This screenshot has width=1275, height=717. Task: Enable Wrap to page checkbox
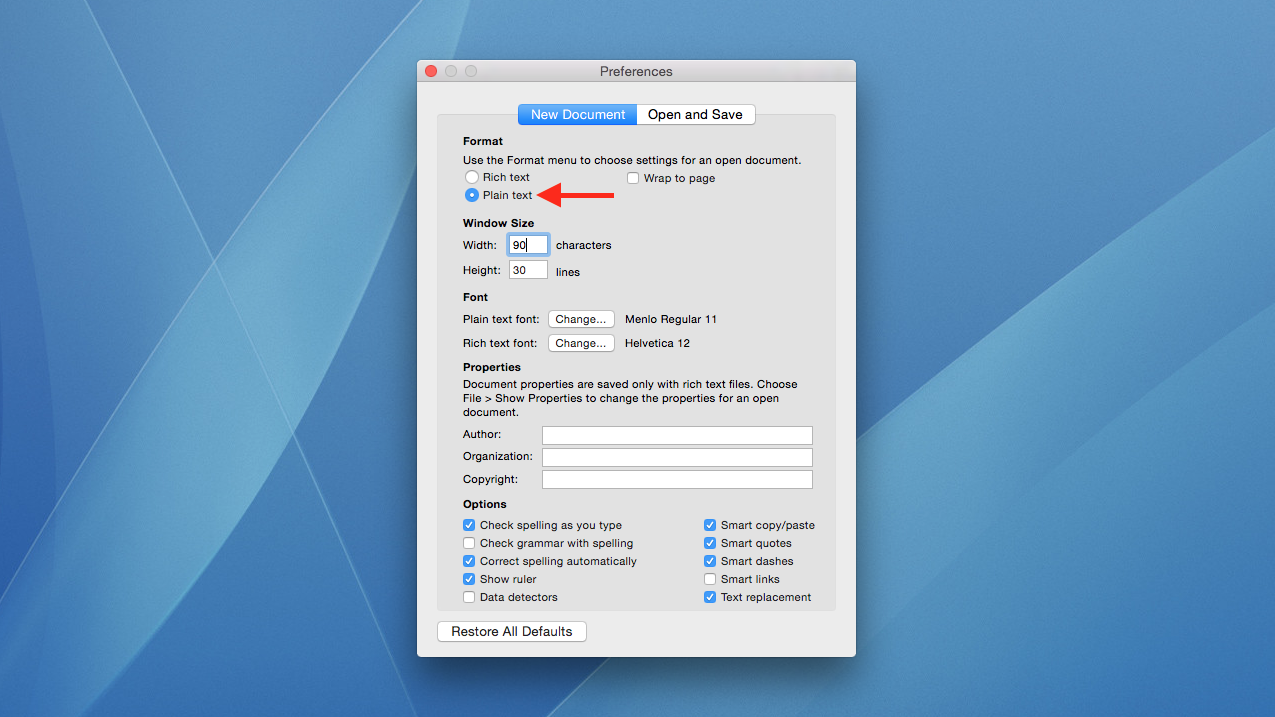633,178
